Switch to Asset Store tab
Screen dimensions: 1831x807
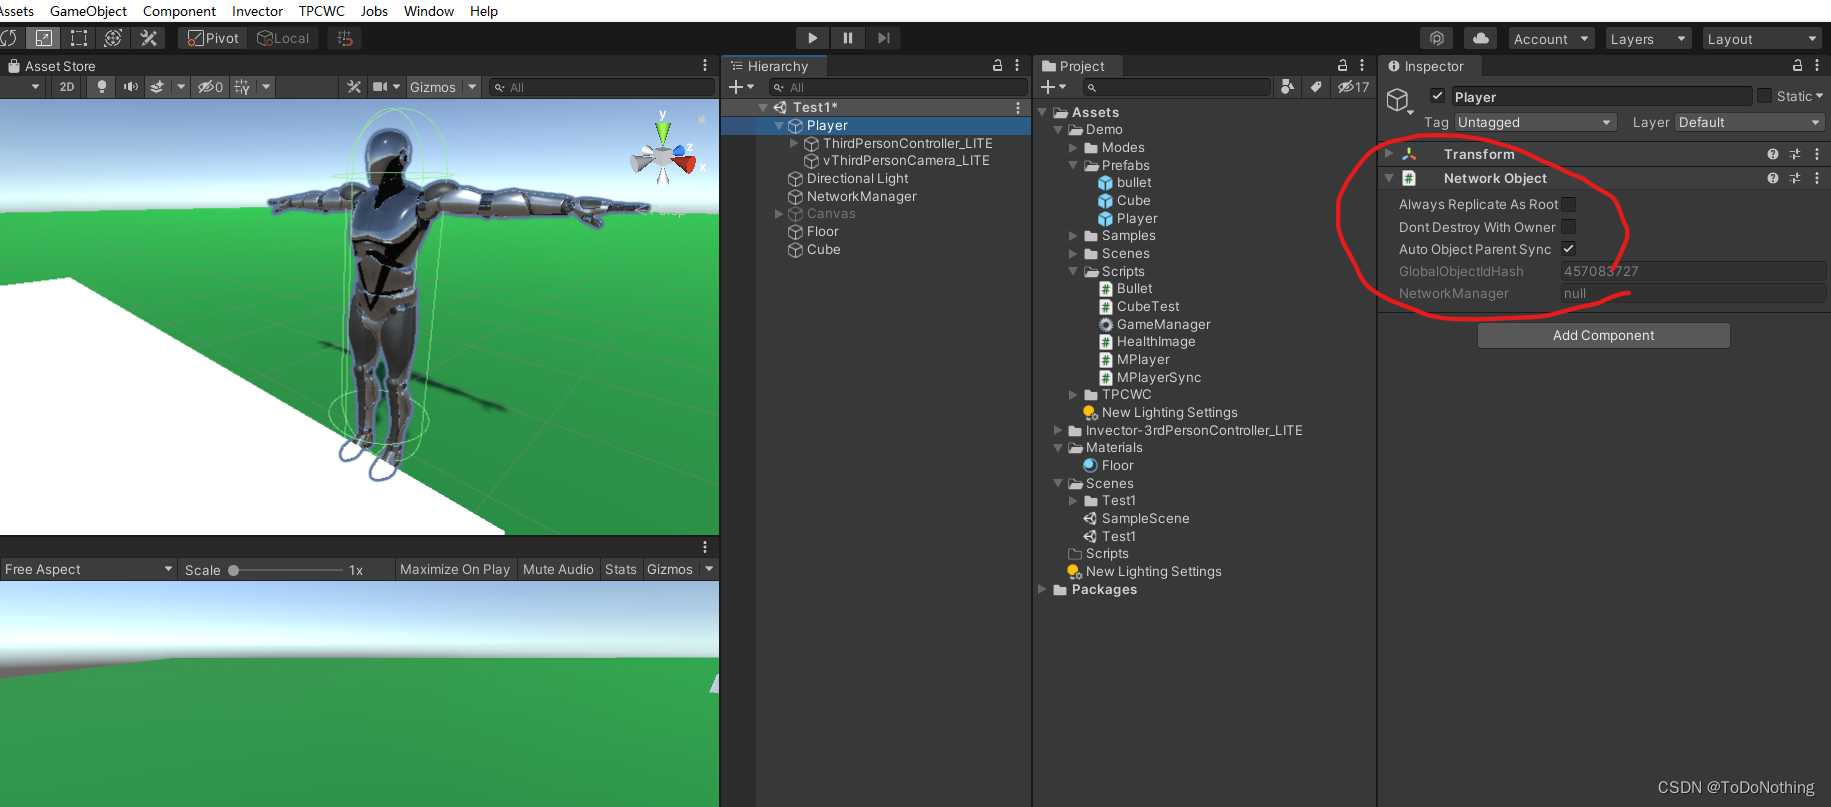coord(52,66)
